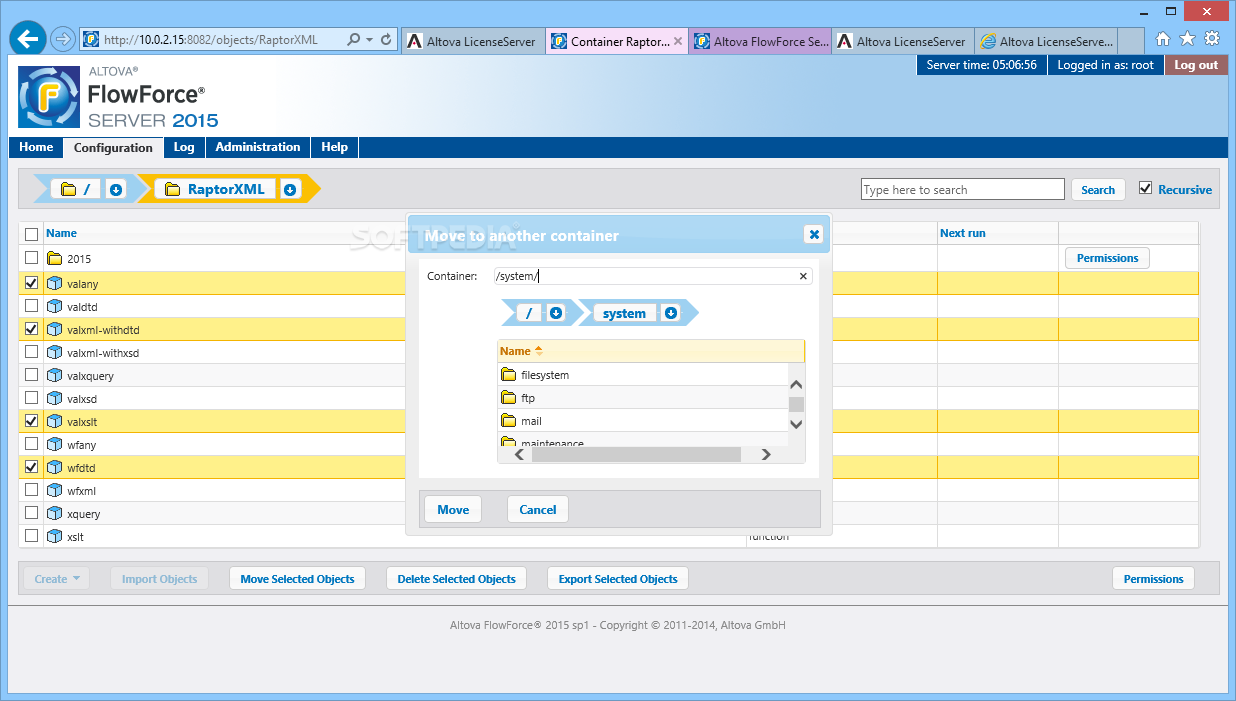Screen dimensions: 1236x701
Task: Click the ftp folder icon in dialog
Action: tap(508, 398)
